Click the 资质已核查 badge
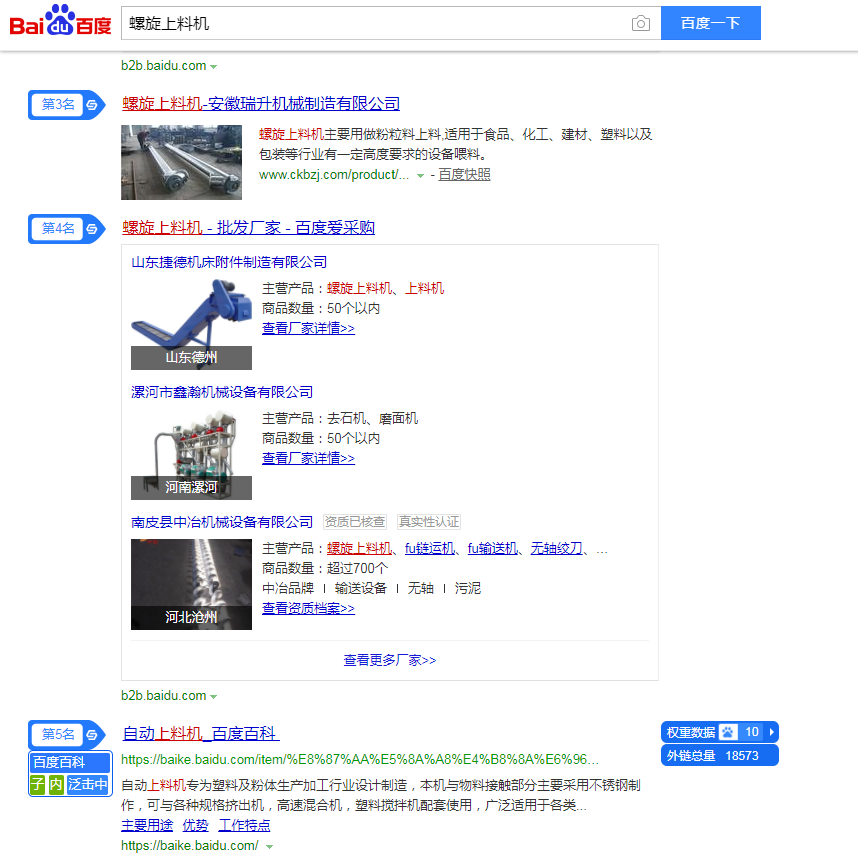This screenshot has height=860, width=858. [355, 522]
